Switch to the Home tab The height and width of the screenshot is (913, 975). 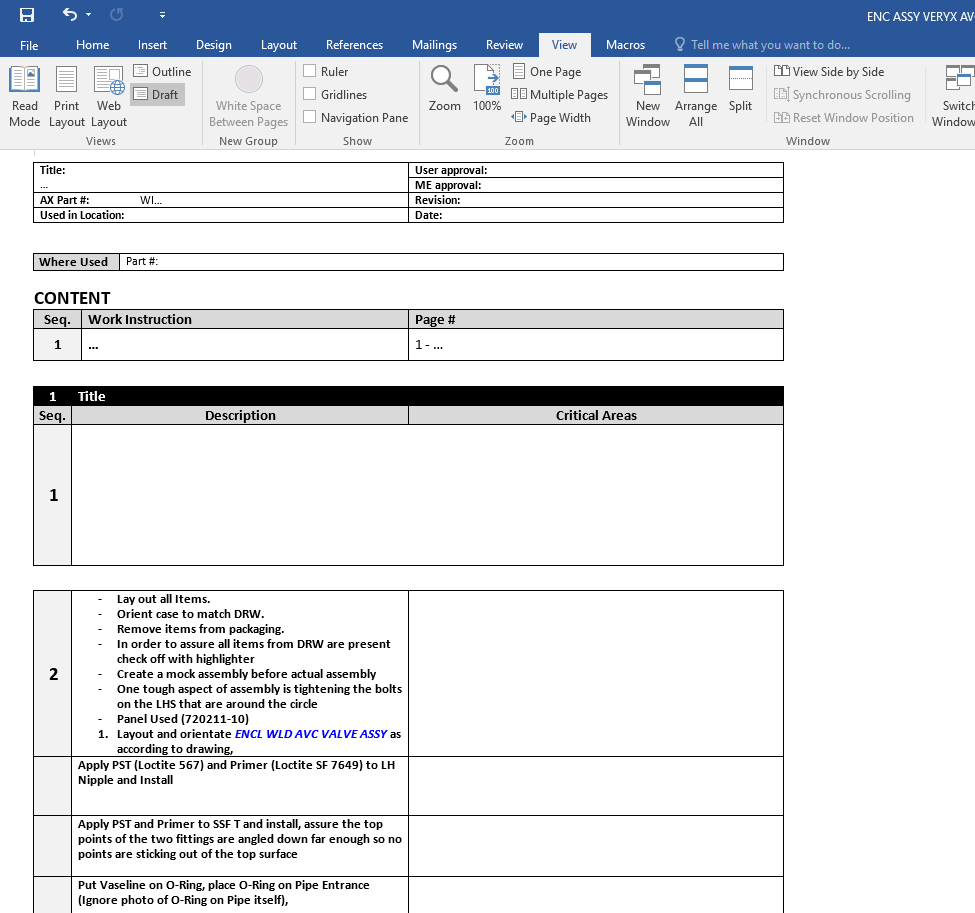point(92,45)
